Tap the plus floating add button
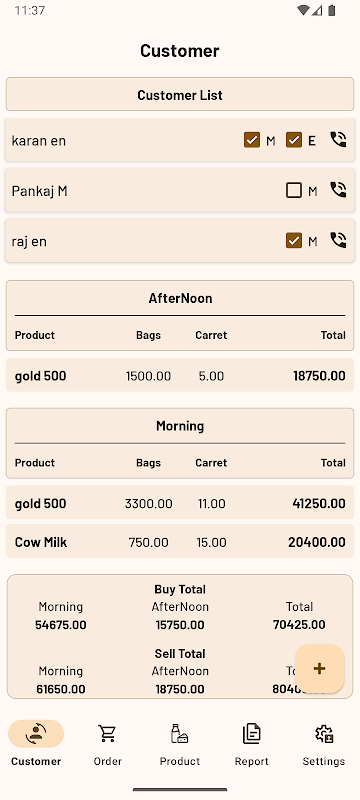Image resolution: width=360 pixels, height=800 pixels. (319, 668)
